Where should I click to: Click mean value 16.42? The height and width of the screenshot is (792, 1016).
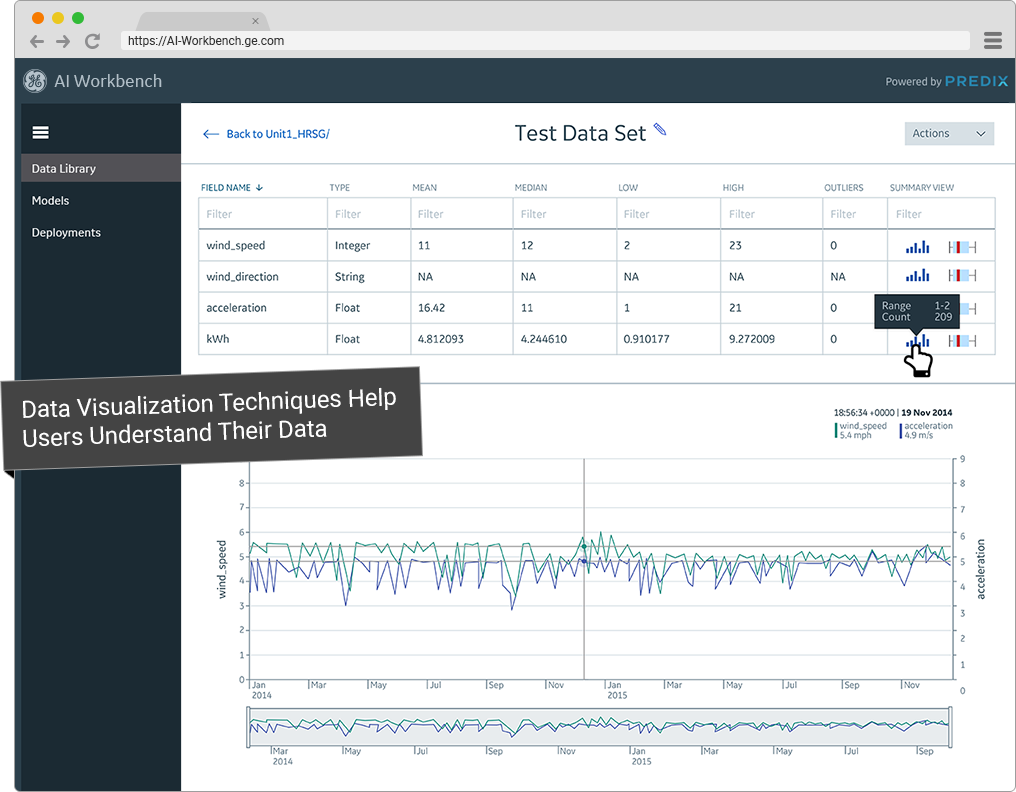pyautogui.click(x=432, y=308)
